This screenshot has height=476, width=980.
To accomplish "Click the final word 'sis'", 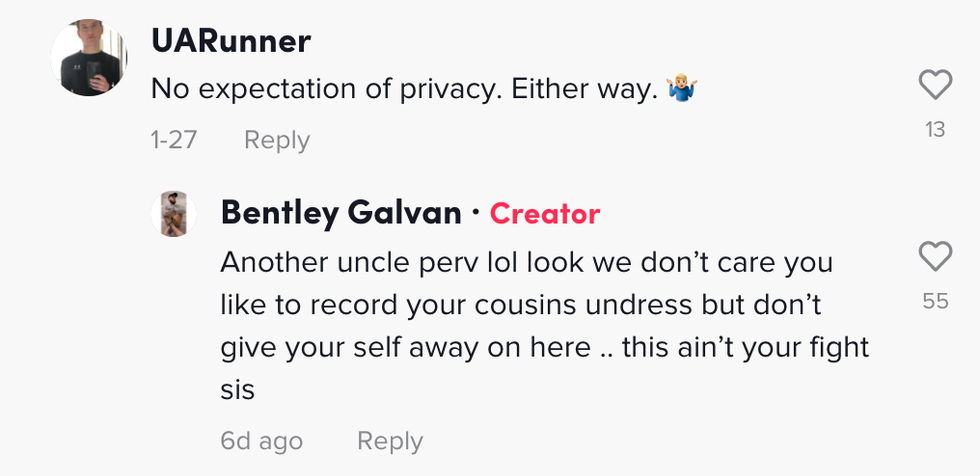I will [238, 389].
